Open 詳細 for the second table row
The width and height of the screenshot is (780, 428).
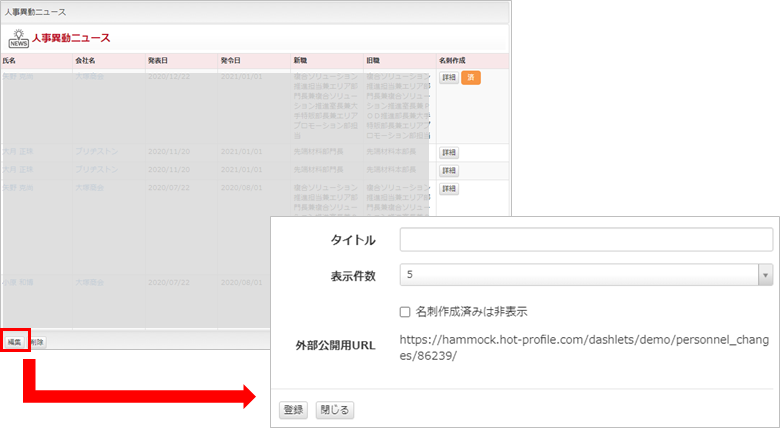pos(449,153)
